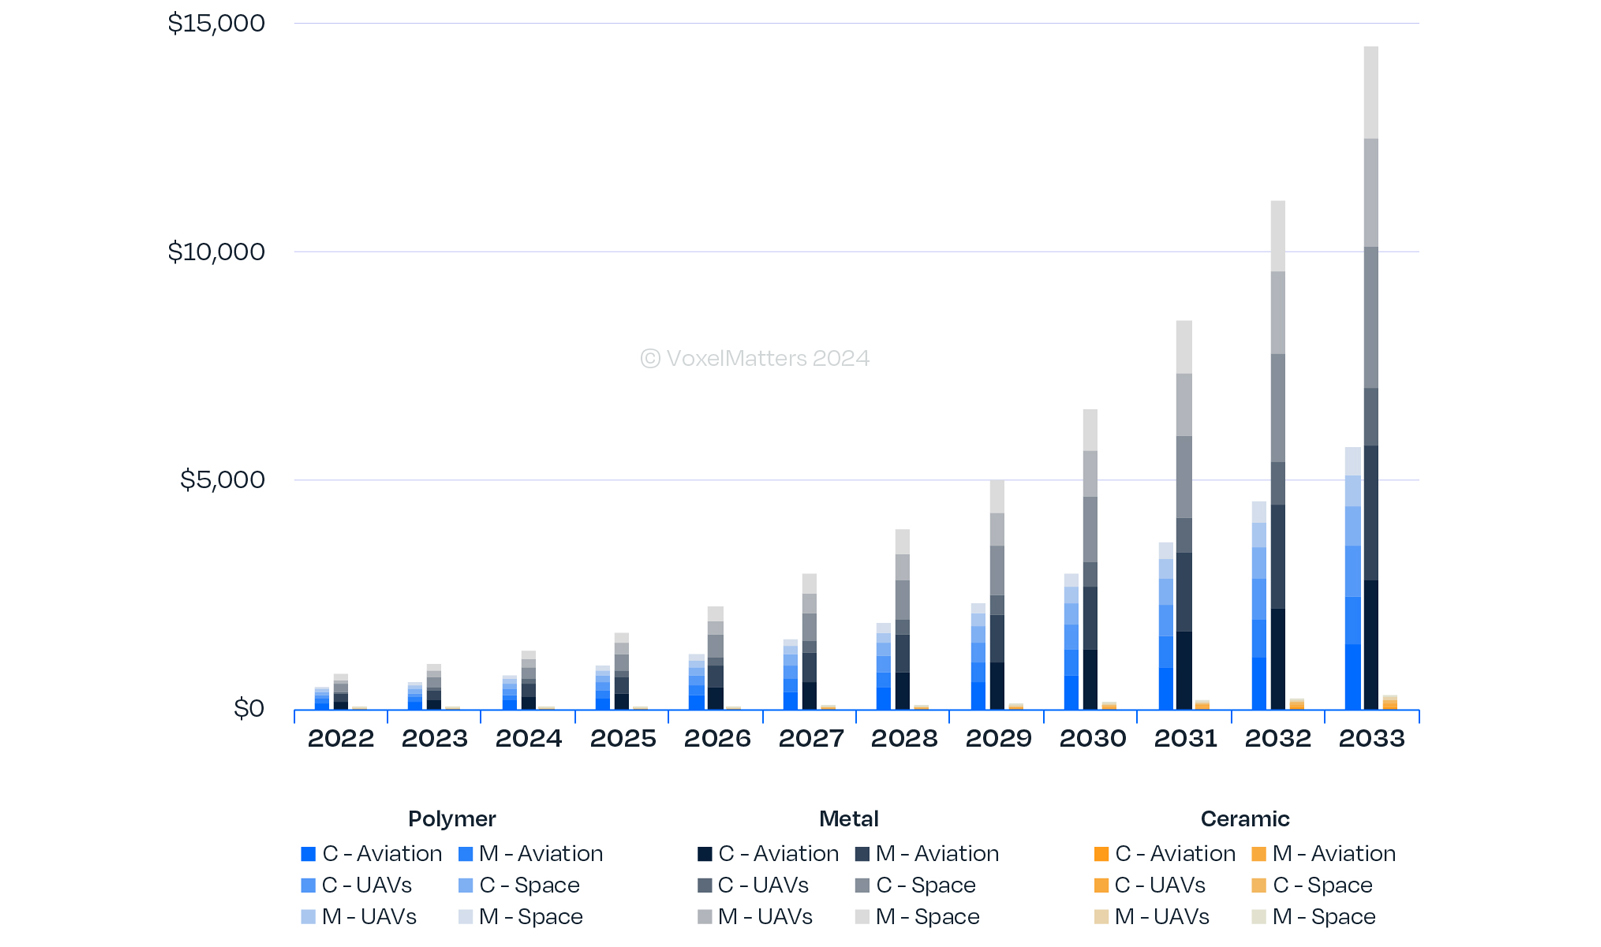1601x947 pixels.
Task: Select the Polymer legend group heading
Action: pyautogui.click(x=452, y=819)
